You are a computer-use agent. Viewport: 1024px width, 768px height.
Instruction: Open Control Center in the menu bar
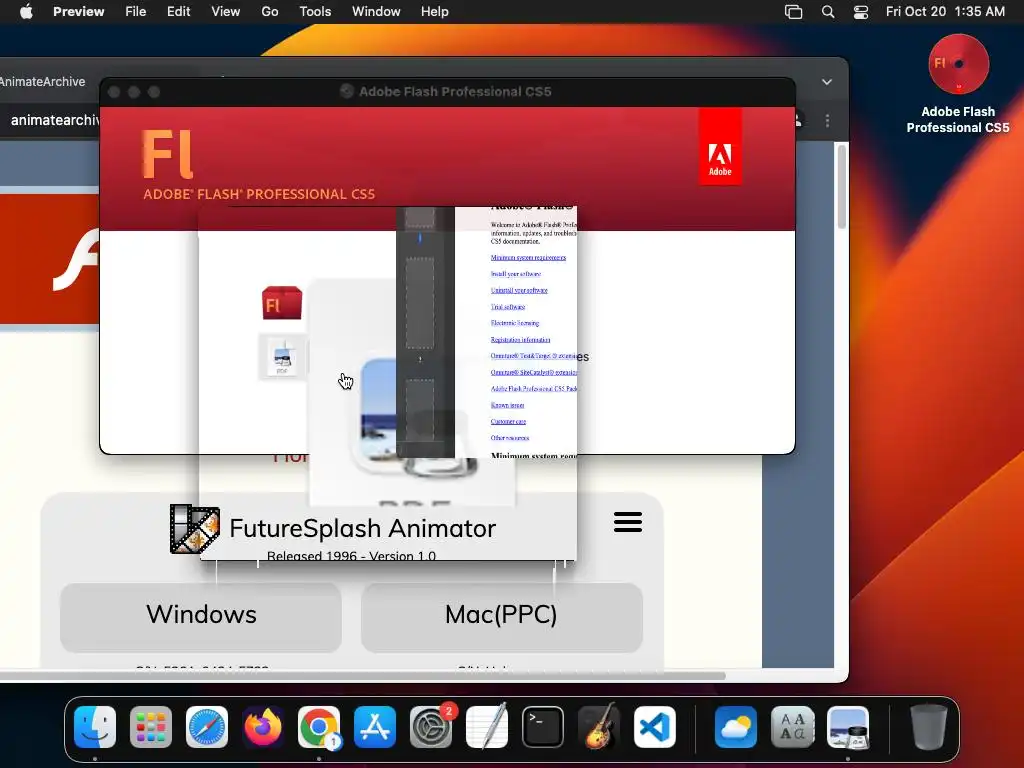coord(861,12)
